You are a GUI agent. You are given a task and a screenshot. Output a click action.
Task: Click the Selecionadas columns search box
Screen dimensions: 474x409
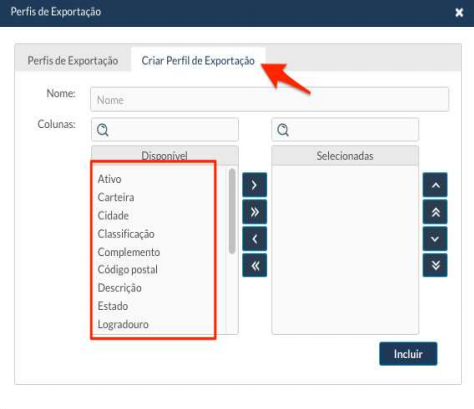345,130
